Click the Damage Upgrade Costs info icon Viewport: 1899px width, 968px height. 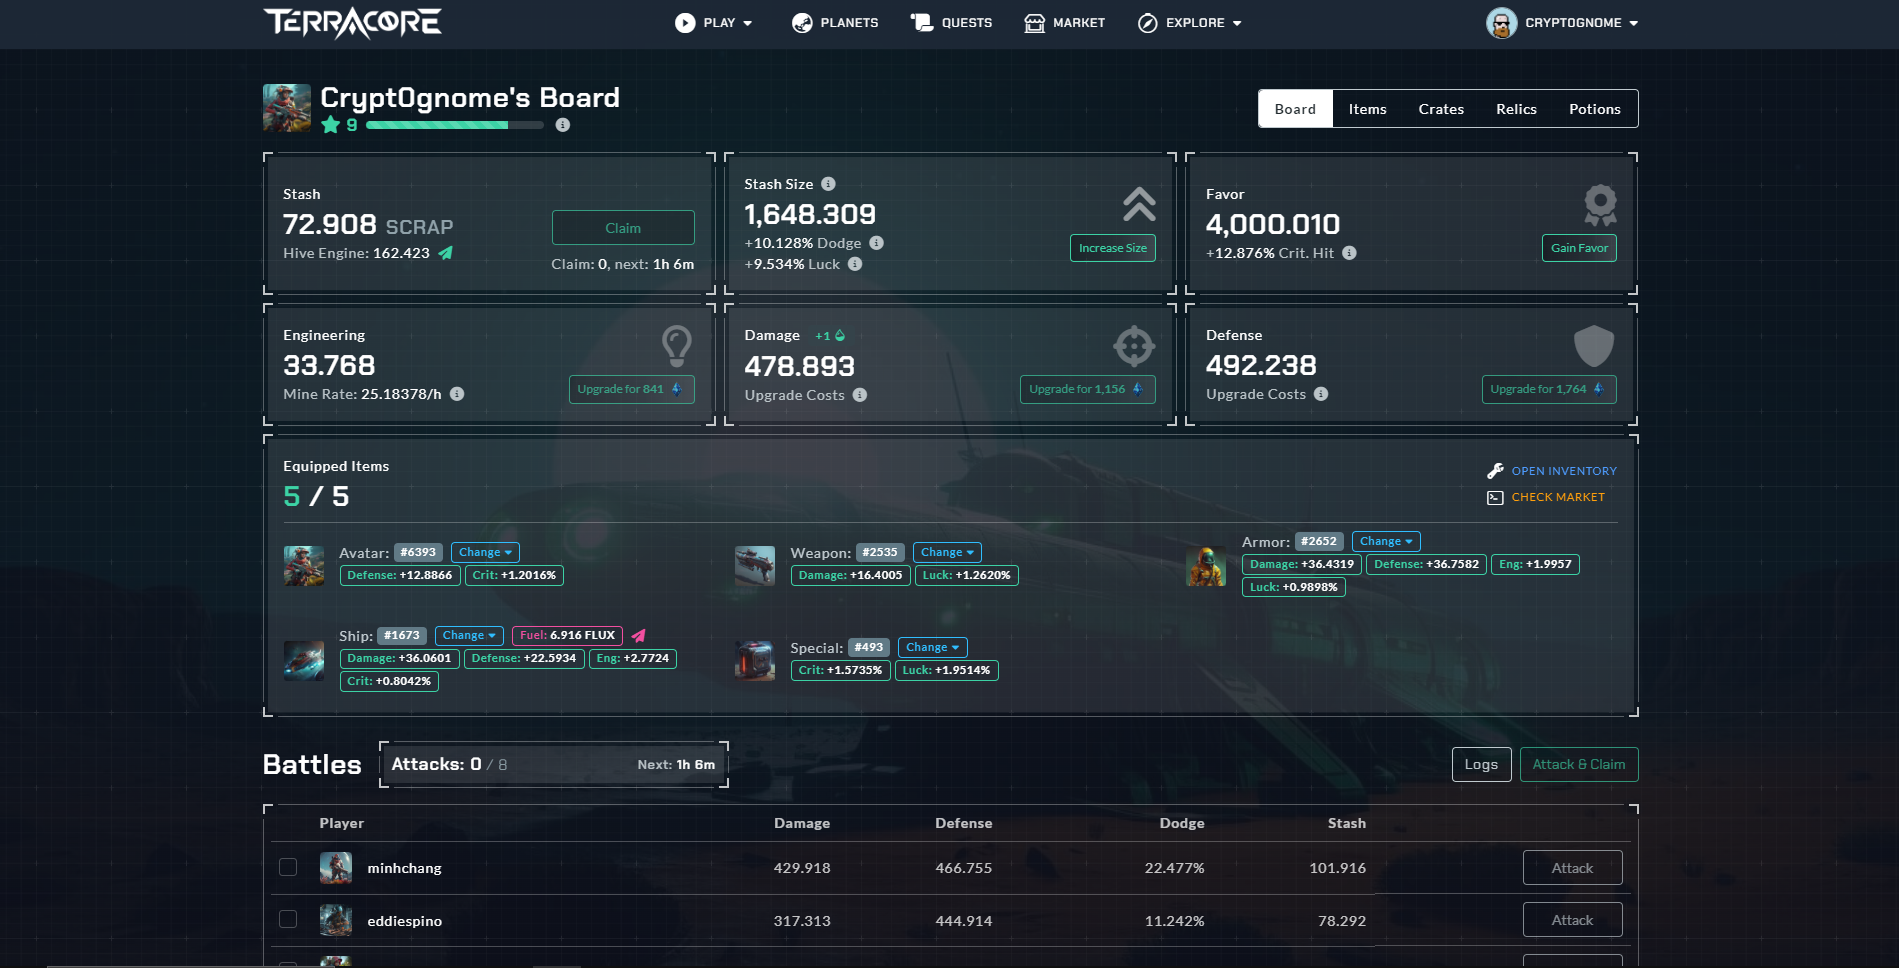(860, 395)
